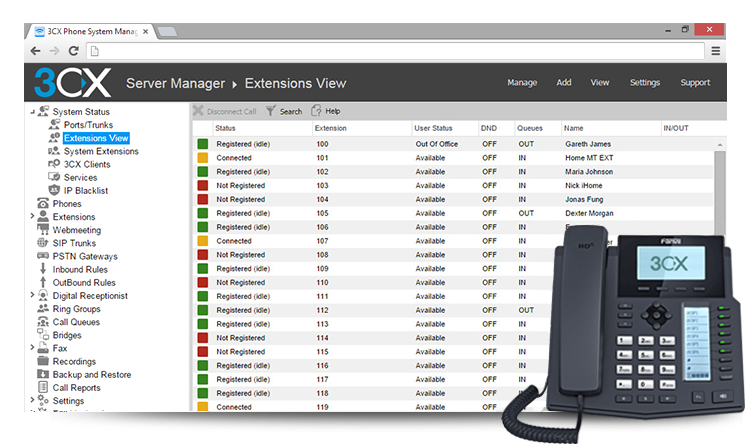
Task: Expand the Extensions tree node
Action: pyautogui.click(x=32, y=216)
